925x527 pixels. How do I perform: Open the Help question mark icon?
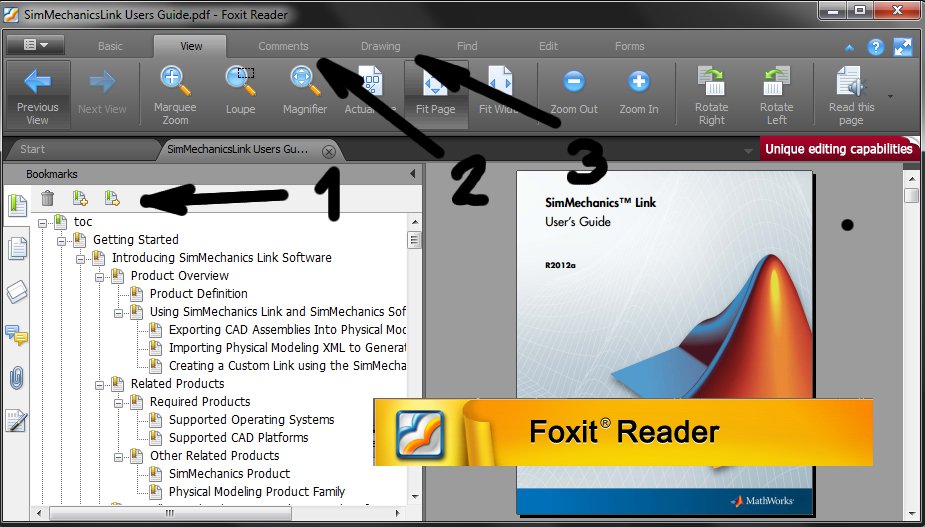pos(876,47)
